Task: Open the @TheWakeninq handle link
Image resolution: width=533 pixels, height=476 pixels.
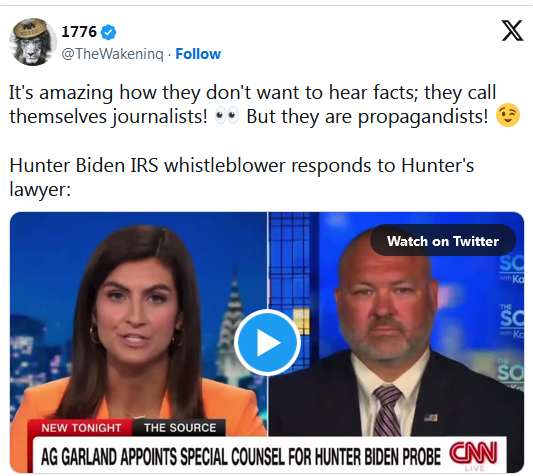Action: click(x=113, y=54)
